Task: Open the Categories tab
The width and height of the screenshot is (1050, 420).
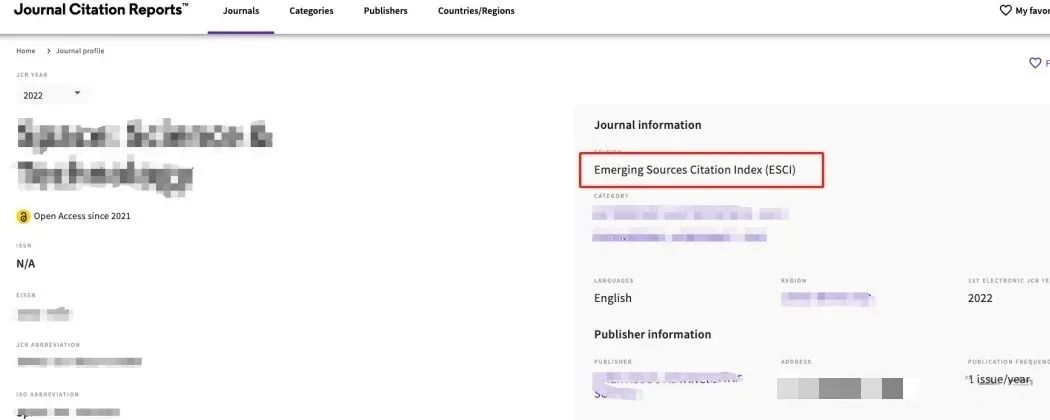Action: [x=311, y=11]
